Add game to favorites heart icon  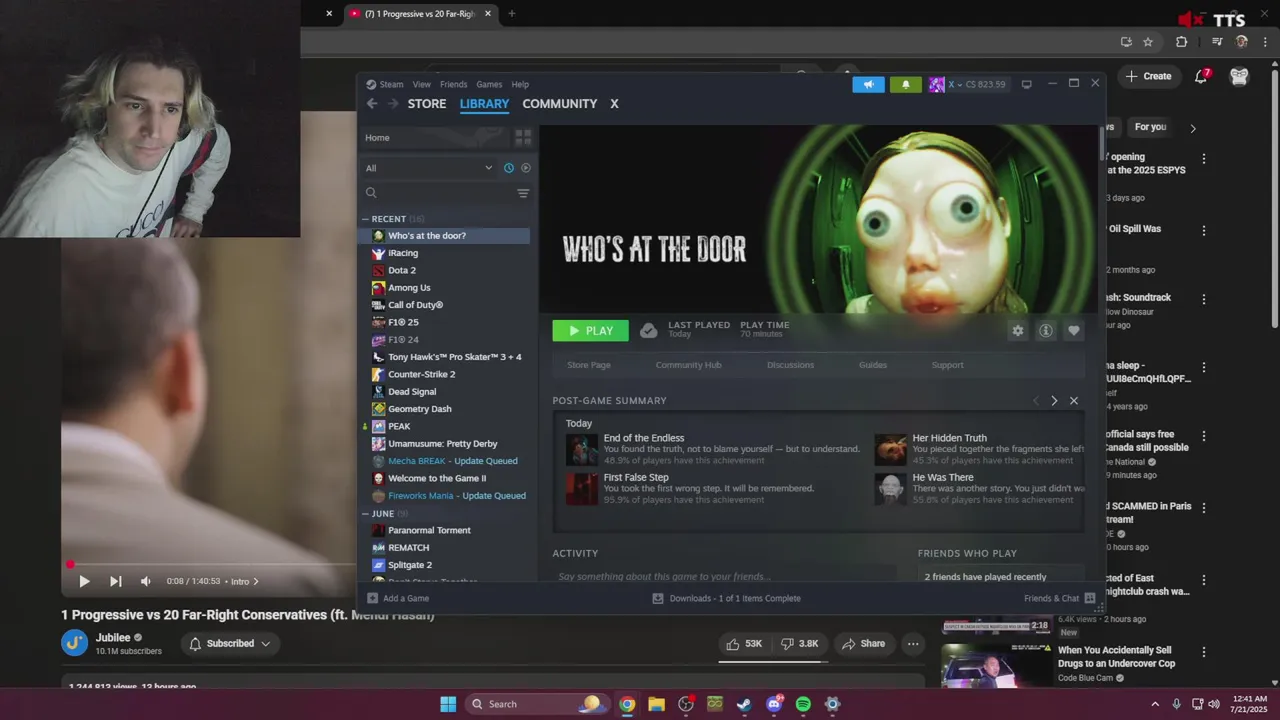click(x=1074, y=331)
